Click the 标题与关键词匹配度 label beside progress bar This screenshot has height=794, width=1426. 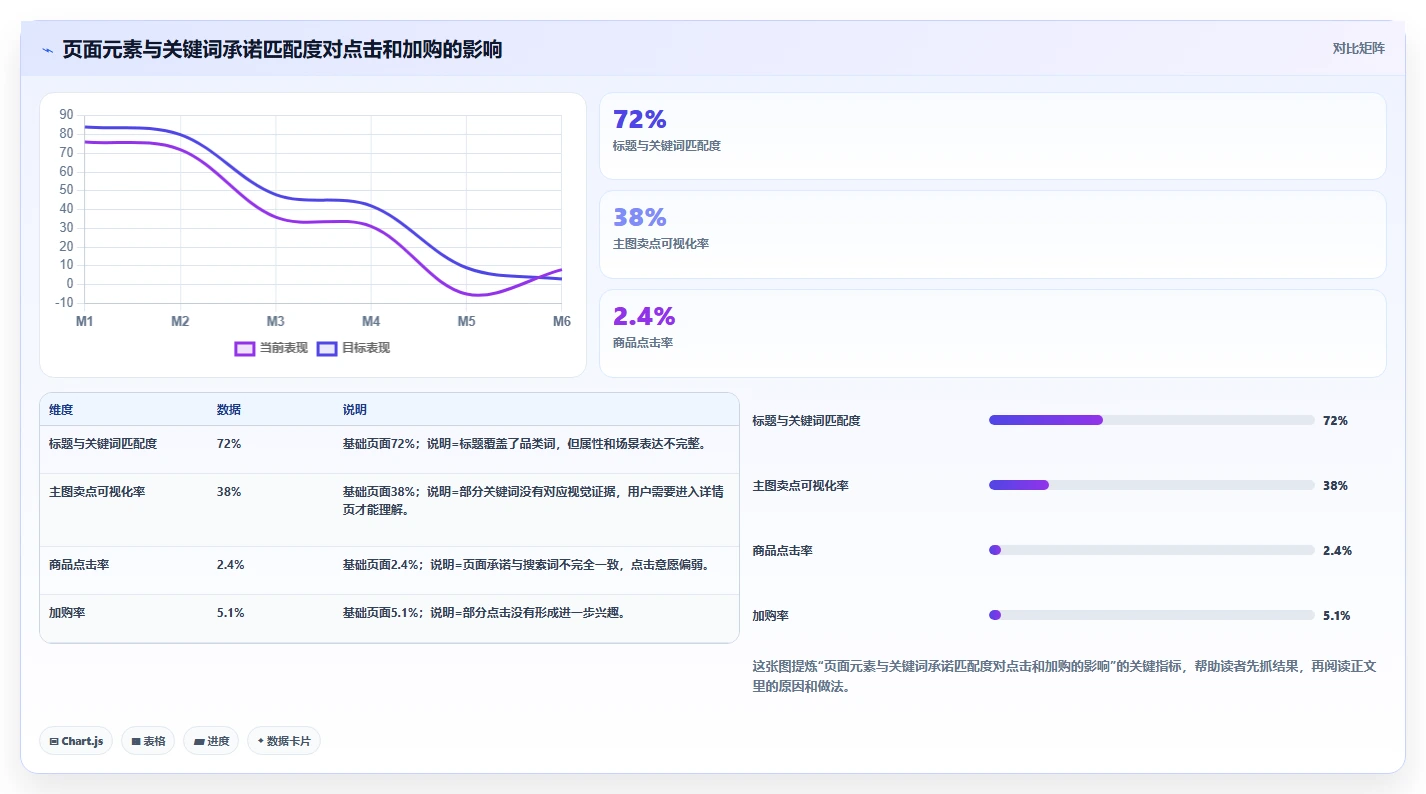[806, 420]
